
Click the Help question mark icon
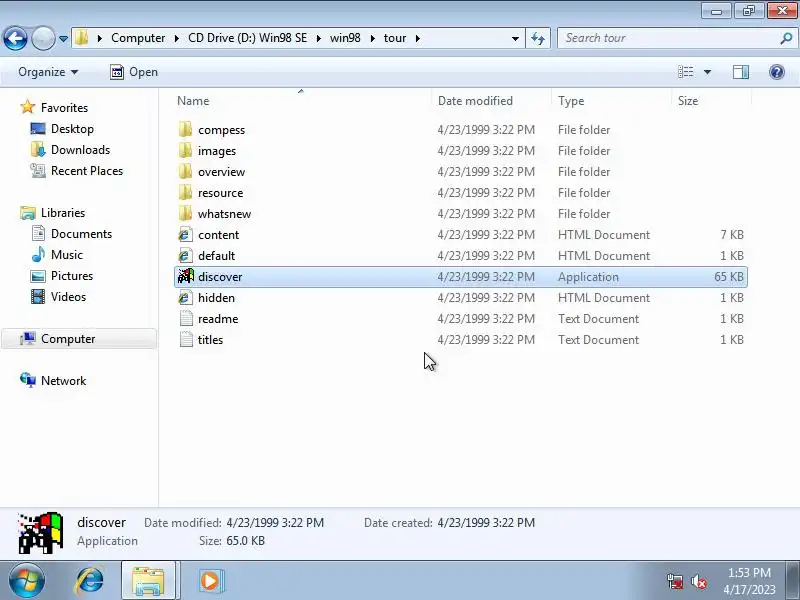(777, 72)
